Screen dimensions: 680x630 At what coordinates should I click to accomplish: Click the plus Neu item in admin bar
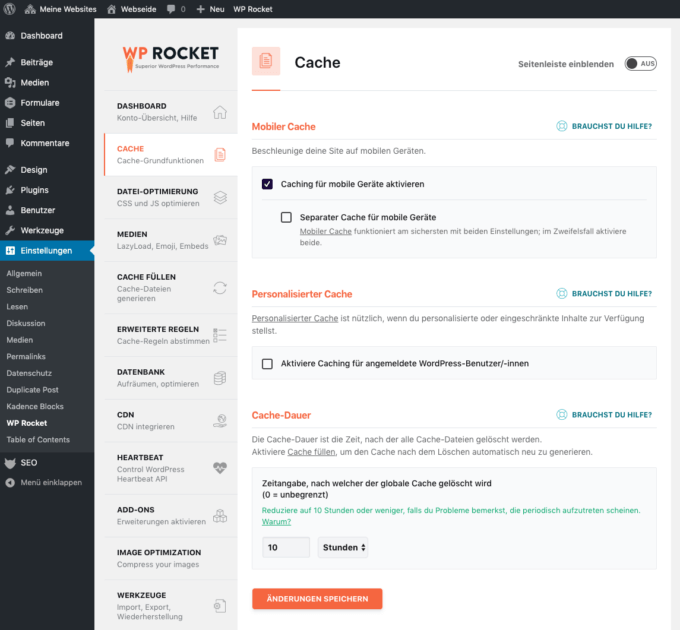pos(210,9)
